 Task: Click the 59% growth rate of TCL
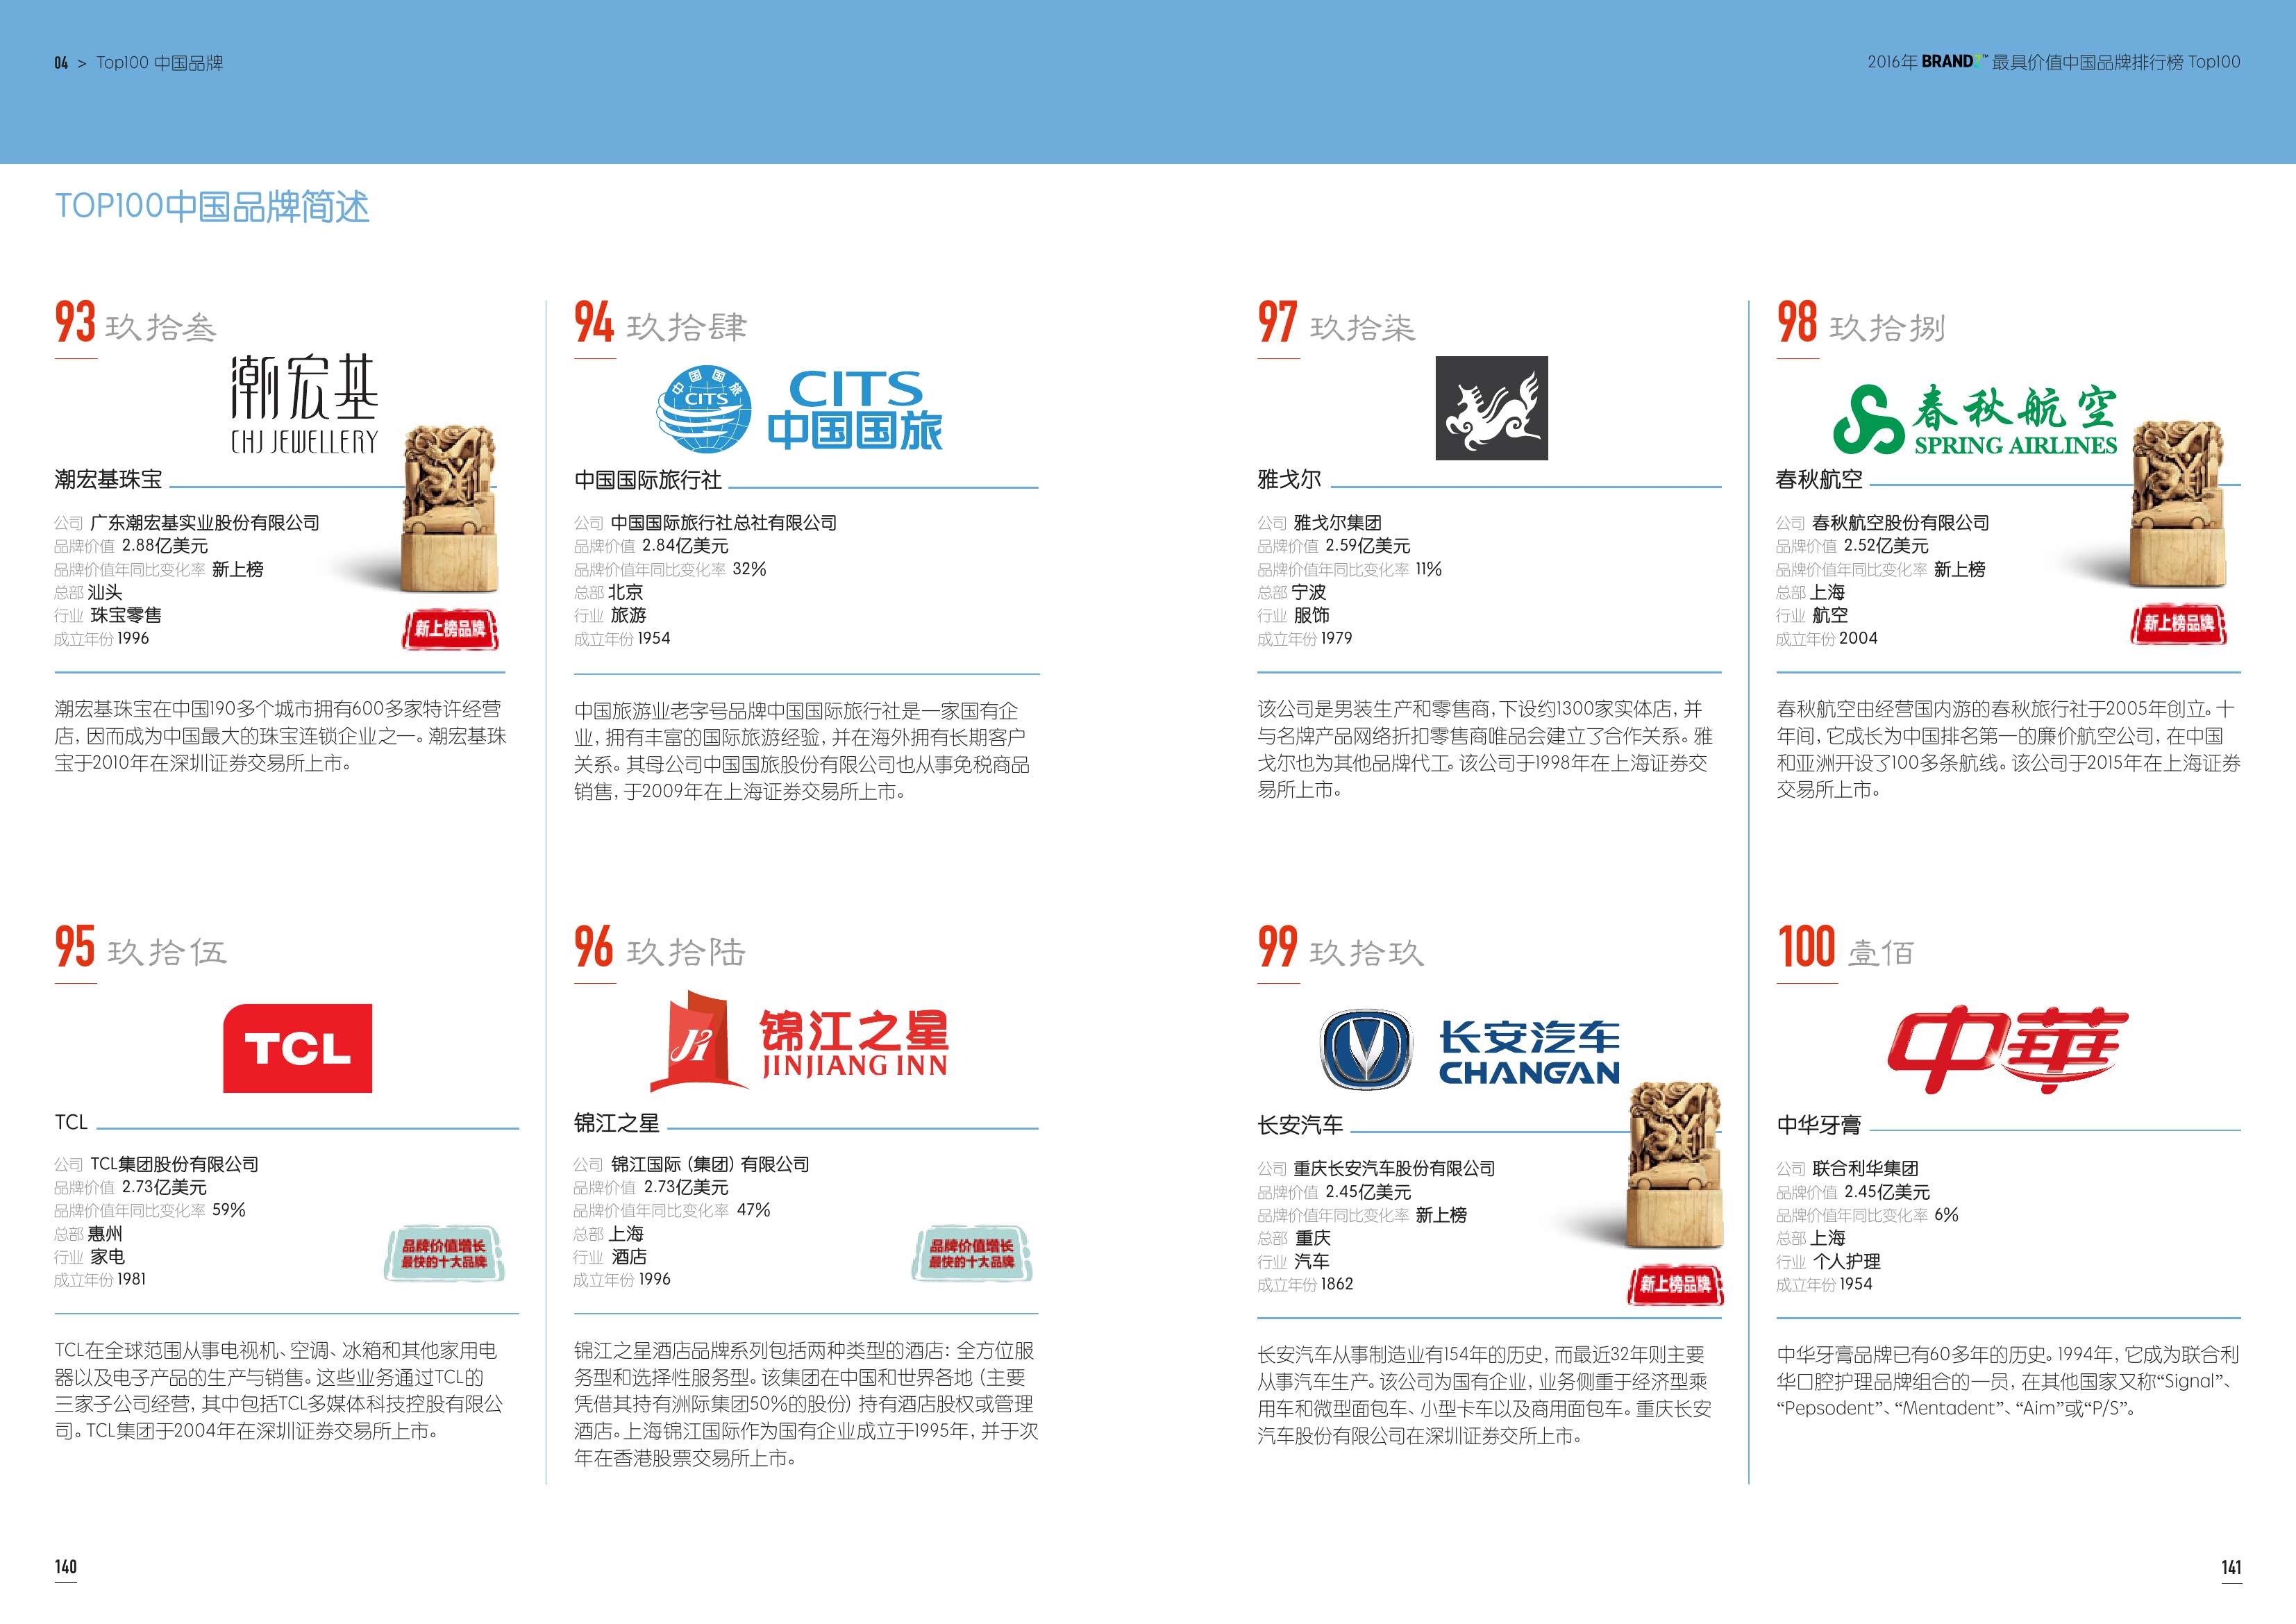coord(229,1210)
